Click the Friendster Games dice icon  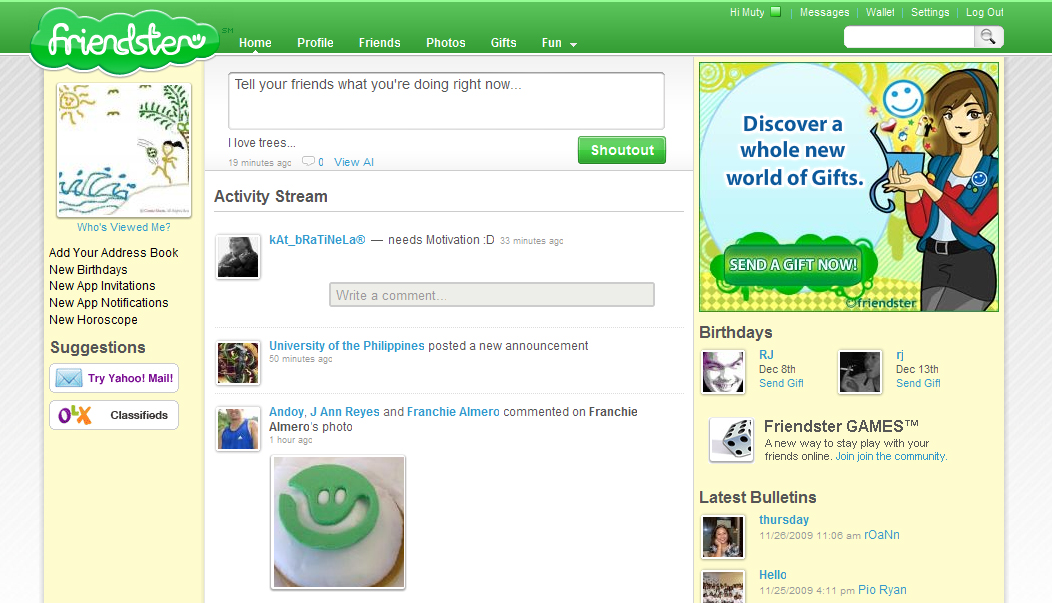click(x=730, y=438)
